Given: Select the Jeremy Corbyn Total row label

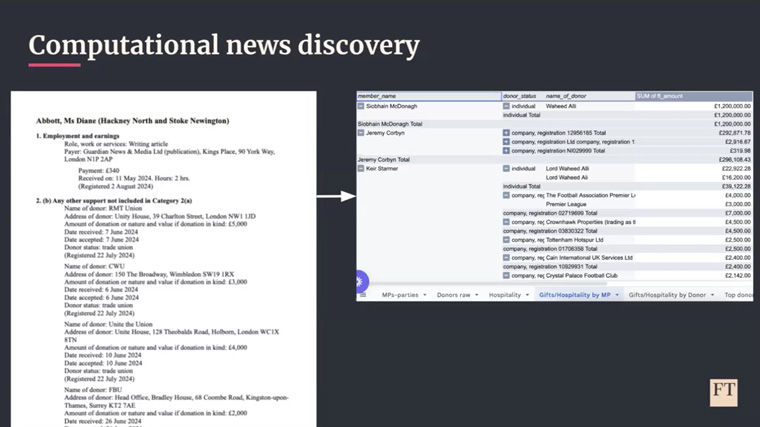Looking at the screenshot, I should click(x=384, y=159).
